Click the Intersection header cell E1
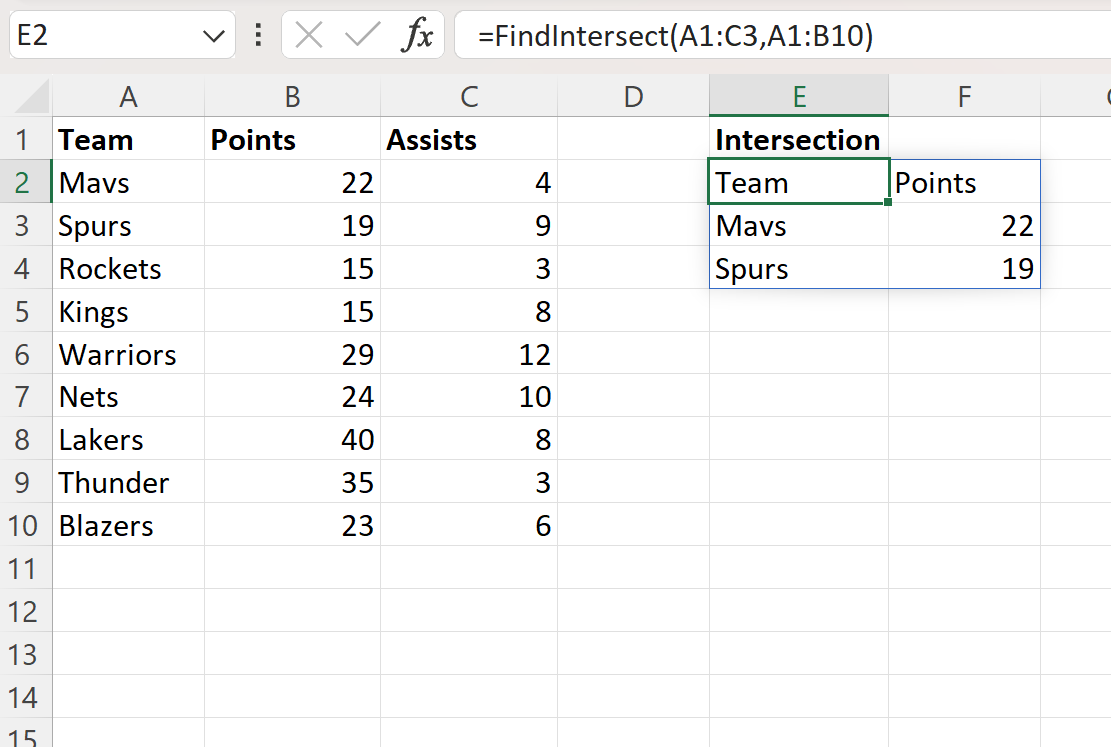 [798, 140]
